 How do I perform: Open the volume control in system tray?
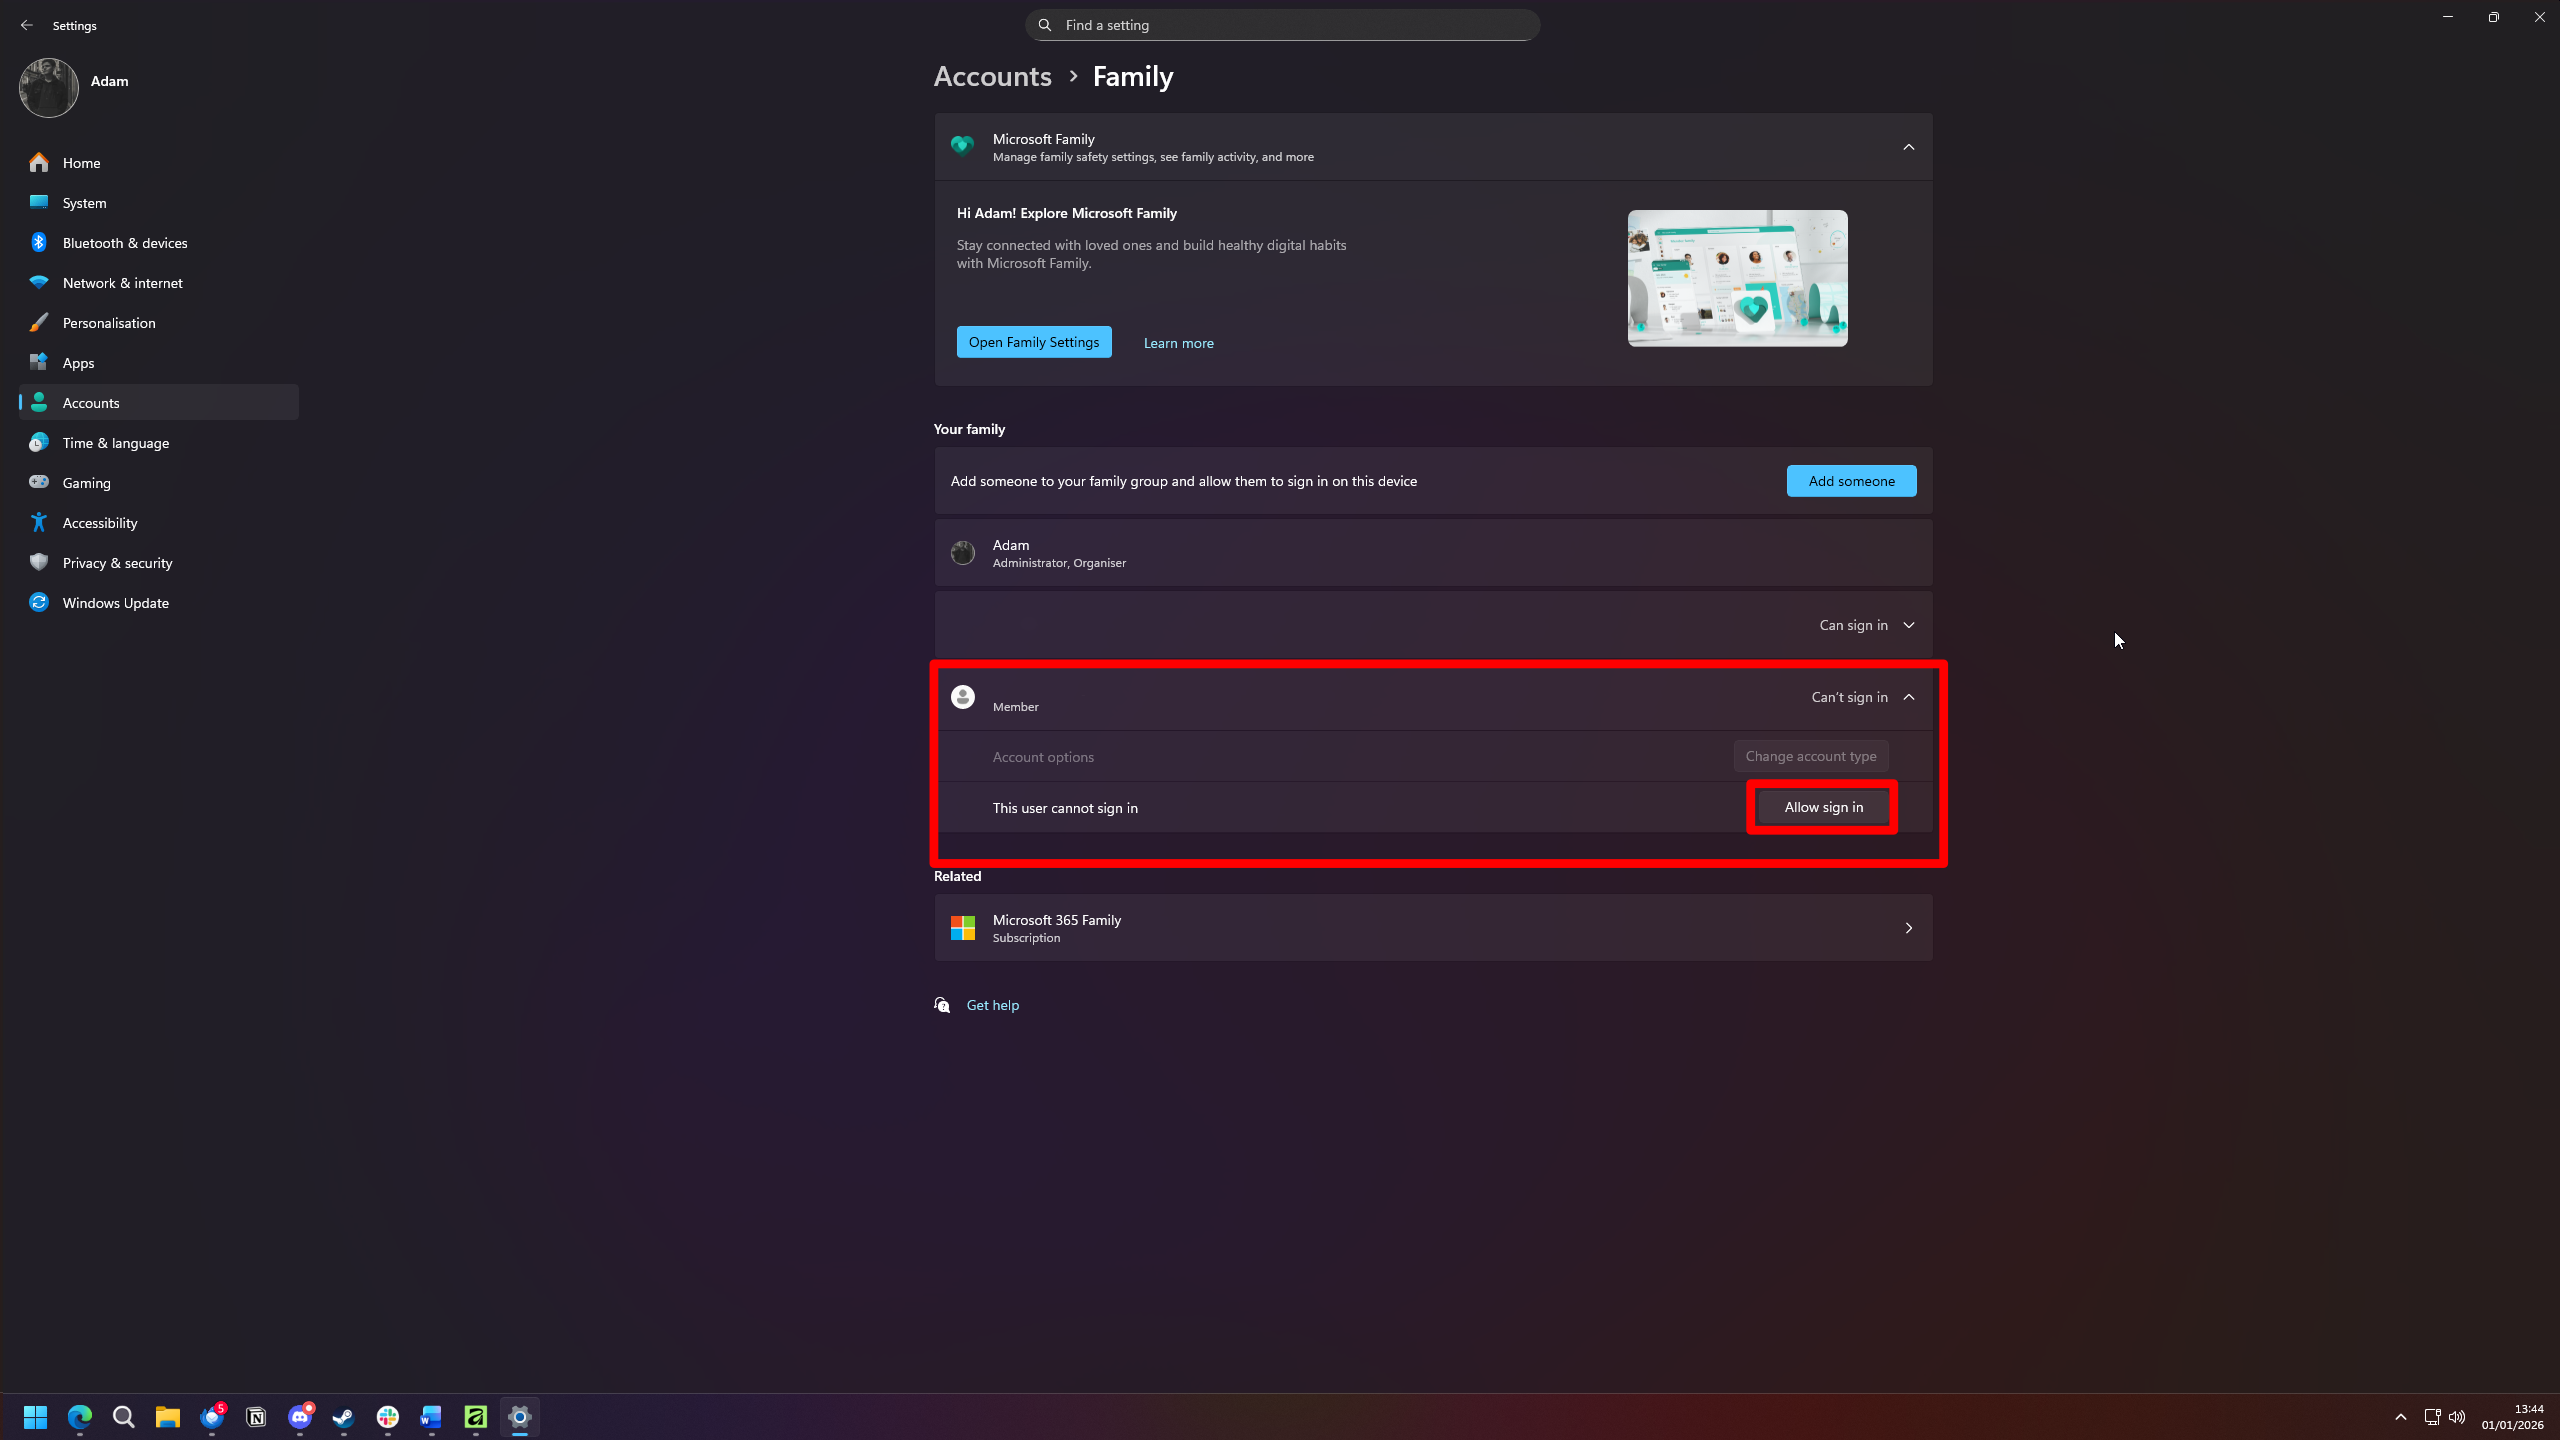(2456, 1417)
